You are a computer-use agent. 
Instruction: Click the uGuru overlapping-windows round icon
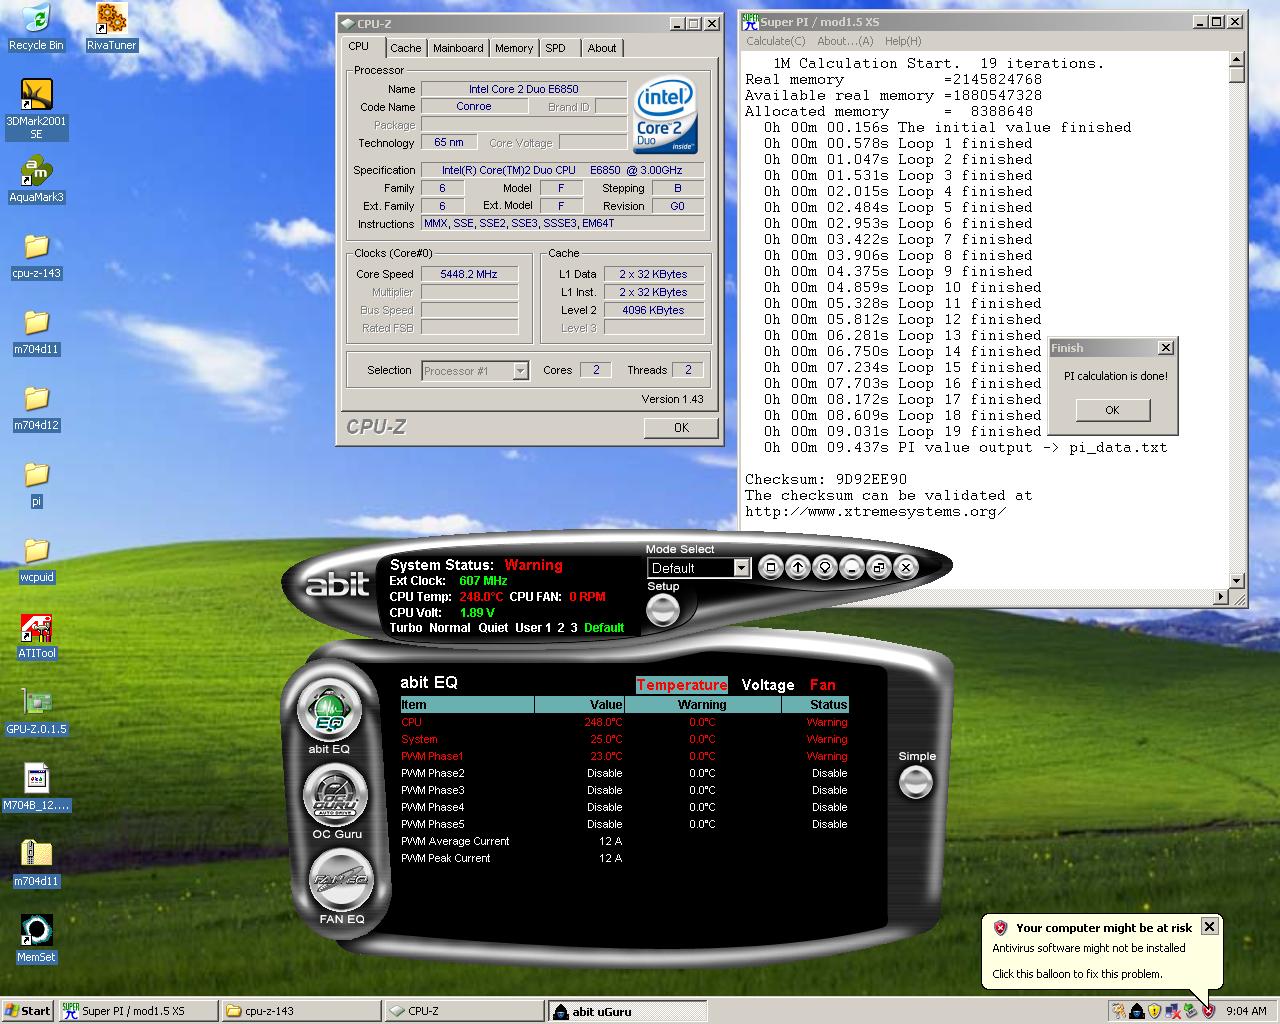point(878,568)
